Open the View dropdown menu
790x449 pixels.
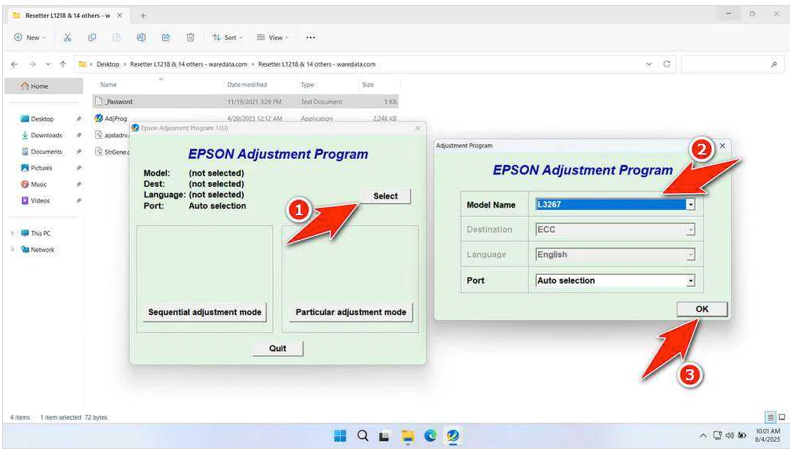click(x=272, y=37)
